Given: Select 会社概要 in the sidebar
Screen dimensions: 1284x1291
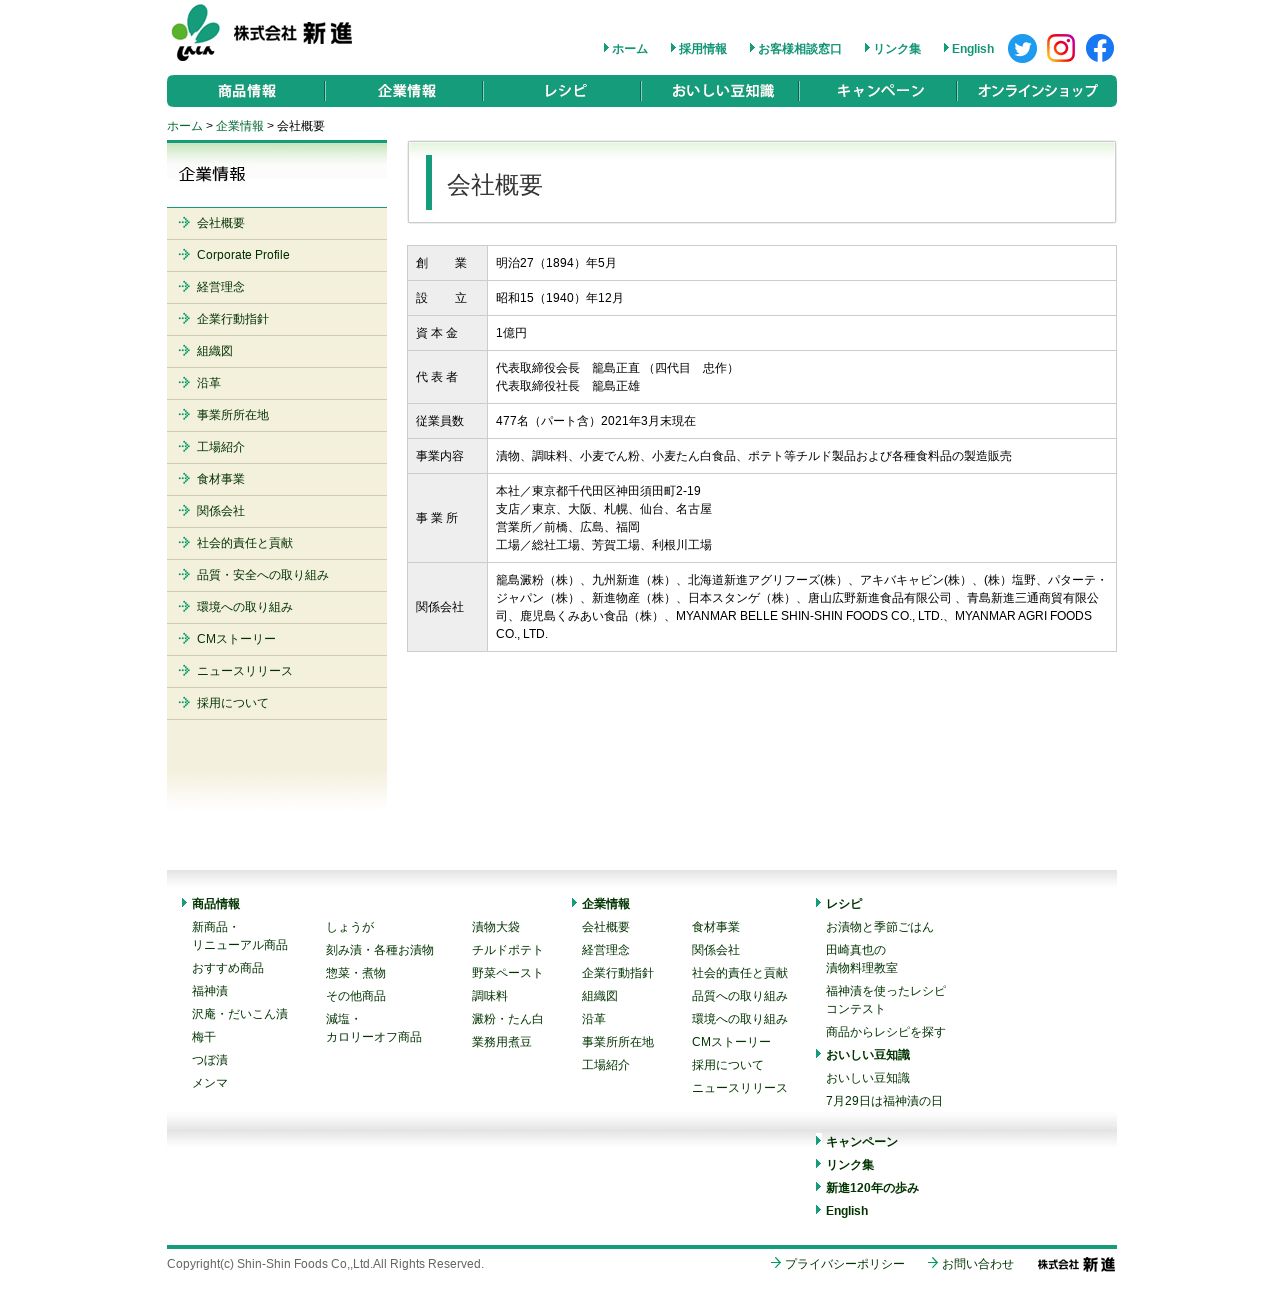Looking at the screenshot, I should (277, 223).
